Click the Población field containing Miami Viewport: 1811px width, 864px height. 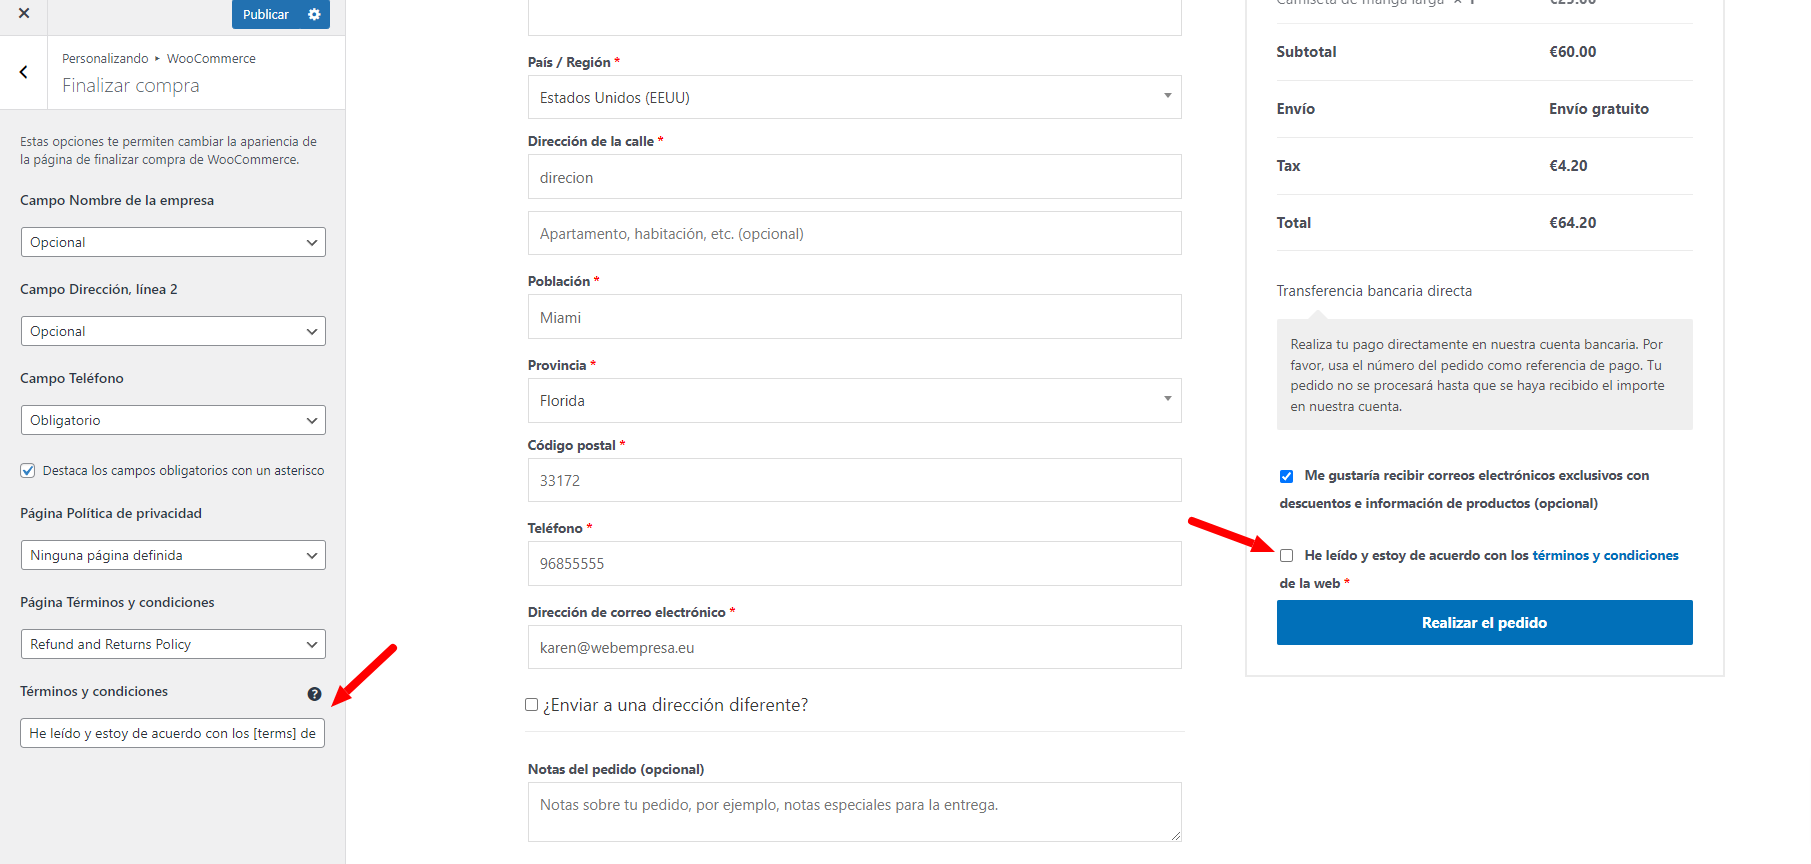[854, 317]
